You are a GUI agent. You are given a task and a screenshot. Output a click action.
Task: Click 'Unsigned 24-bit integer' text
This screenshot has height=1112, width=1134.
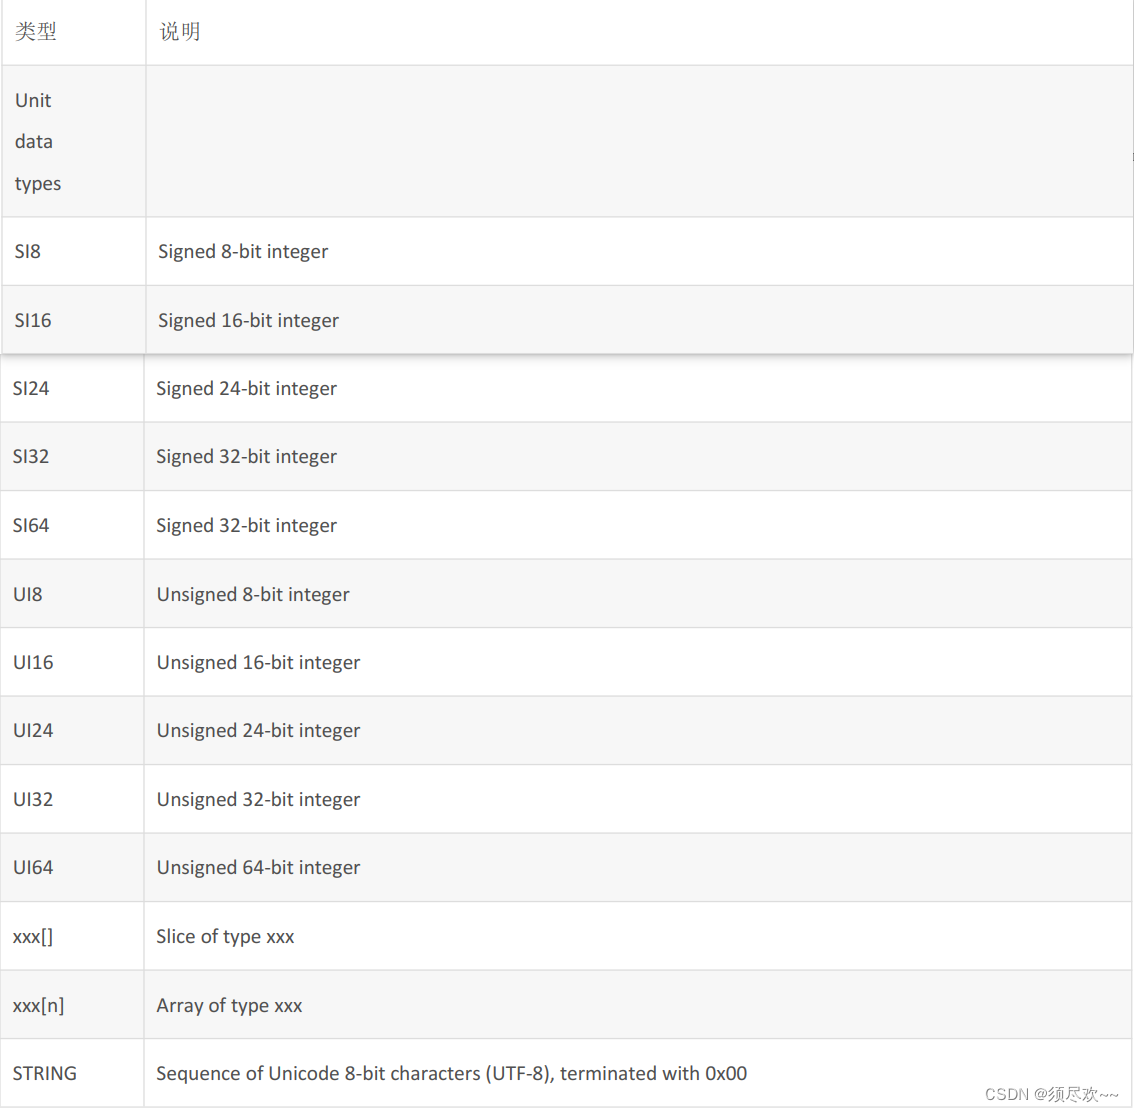coord(258,731)
